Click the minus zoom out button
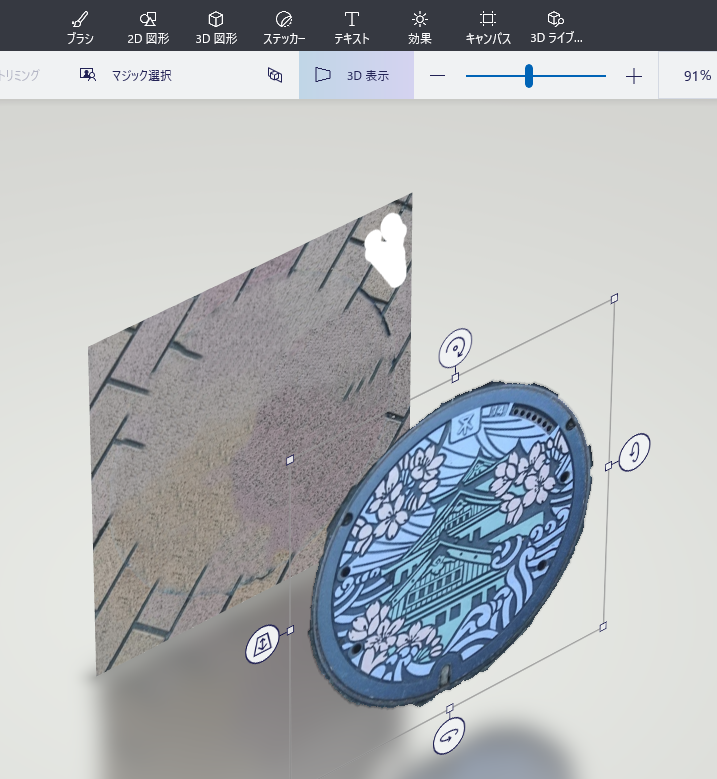717x779 pixels. (x=437, y=76)
